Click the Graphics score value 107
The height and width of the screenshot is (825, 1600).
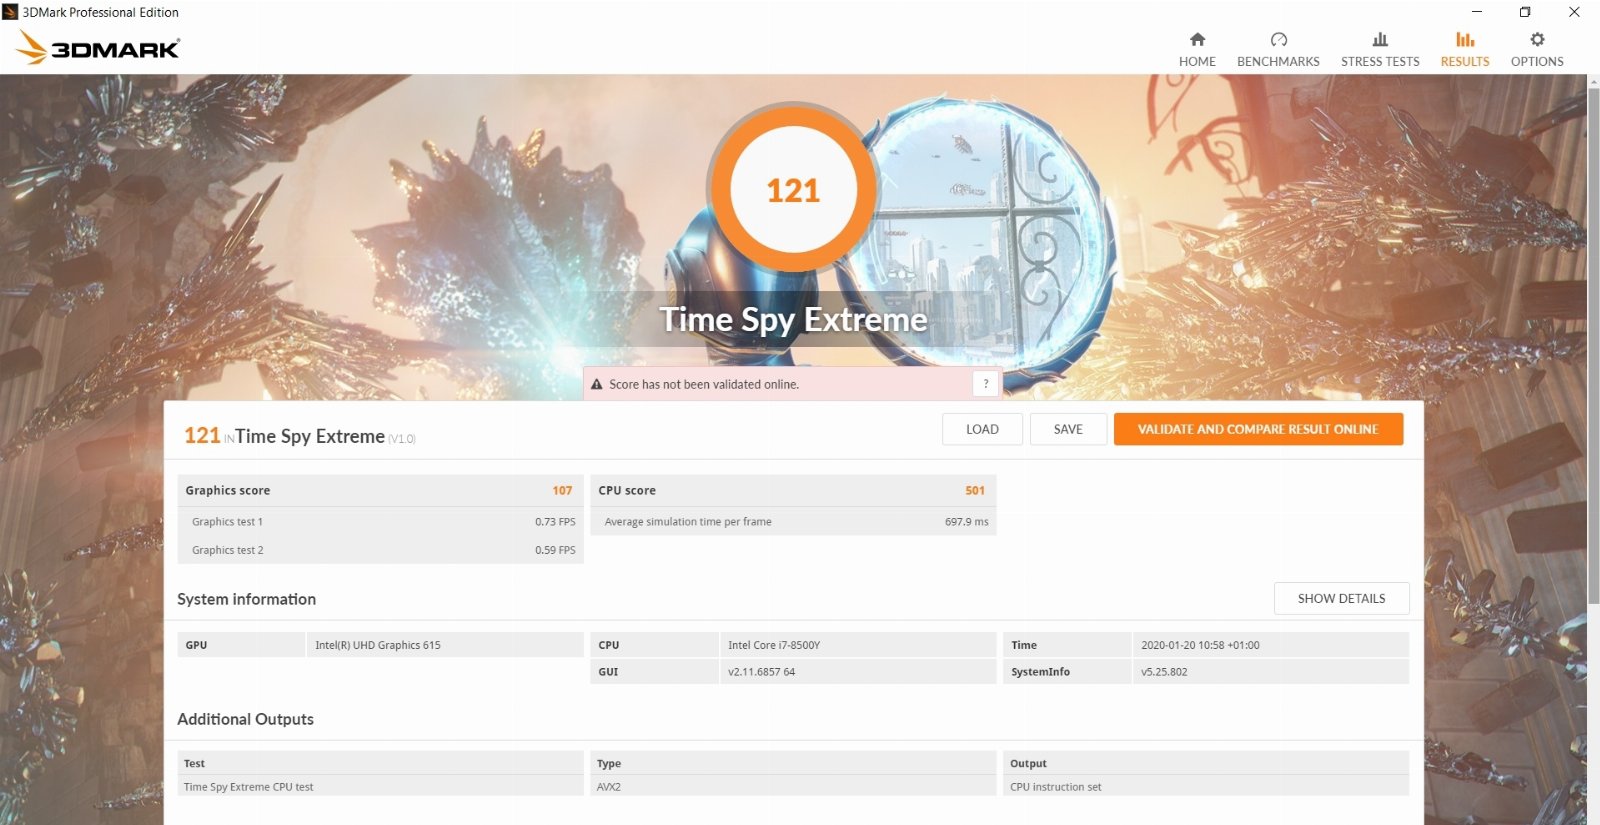562,490
